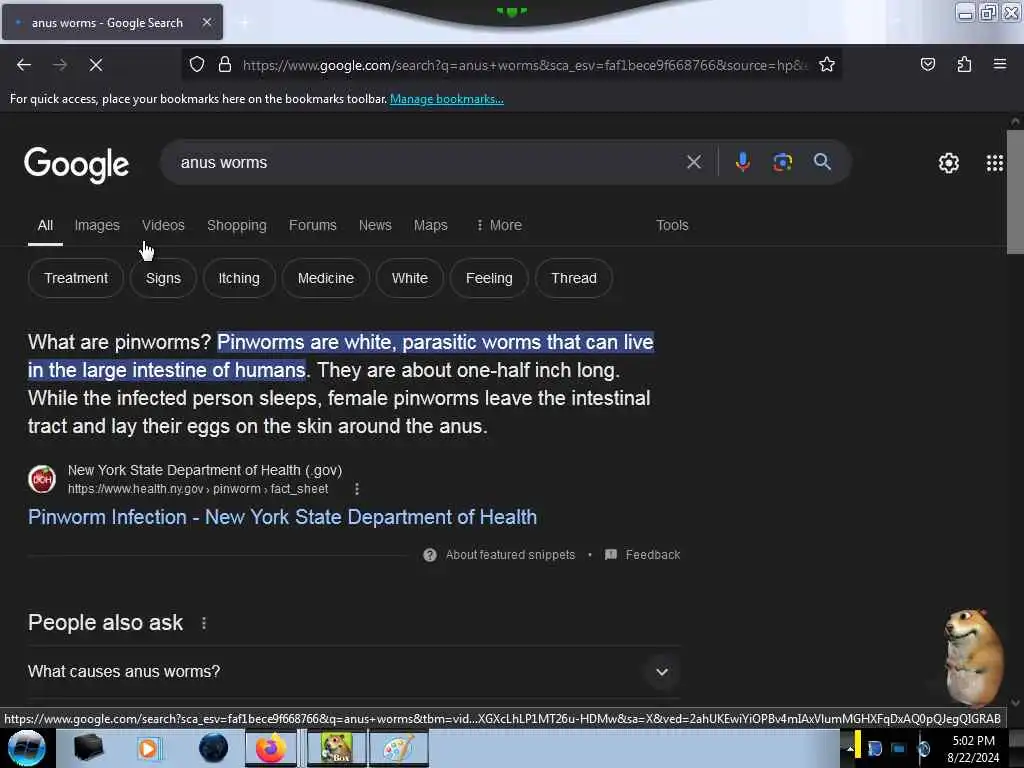Go forward with the forward arrow
Viewport: 1024px width, 768px height.
[59, 65]
